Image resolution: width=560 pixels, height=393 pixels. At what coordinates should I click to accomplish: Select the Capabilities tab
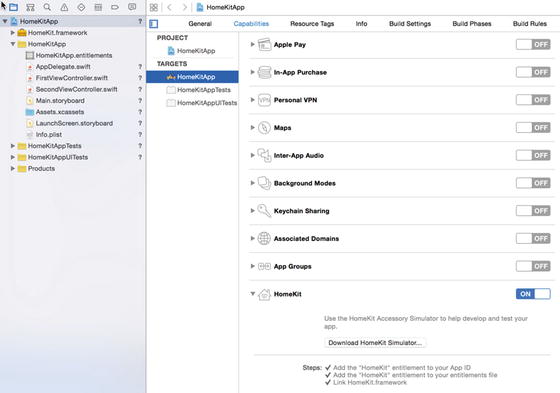(x=251, y=24)
